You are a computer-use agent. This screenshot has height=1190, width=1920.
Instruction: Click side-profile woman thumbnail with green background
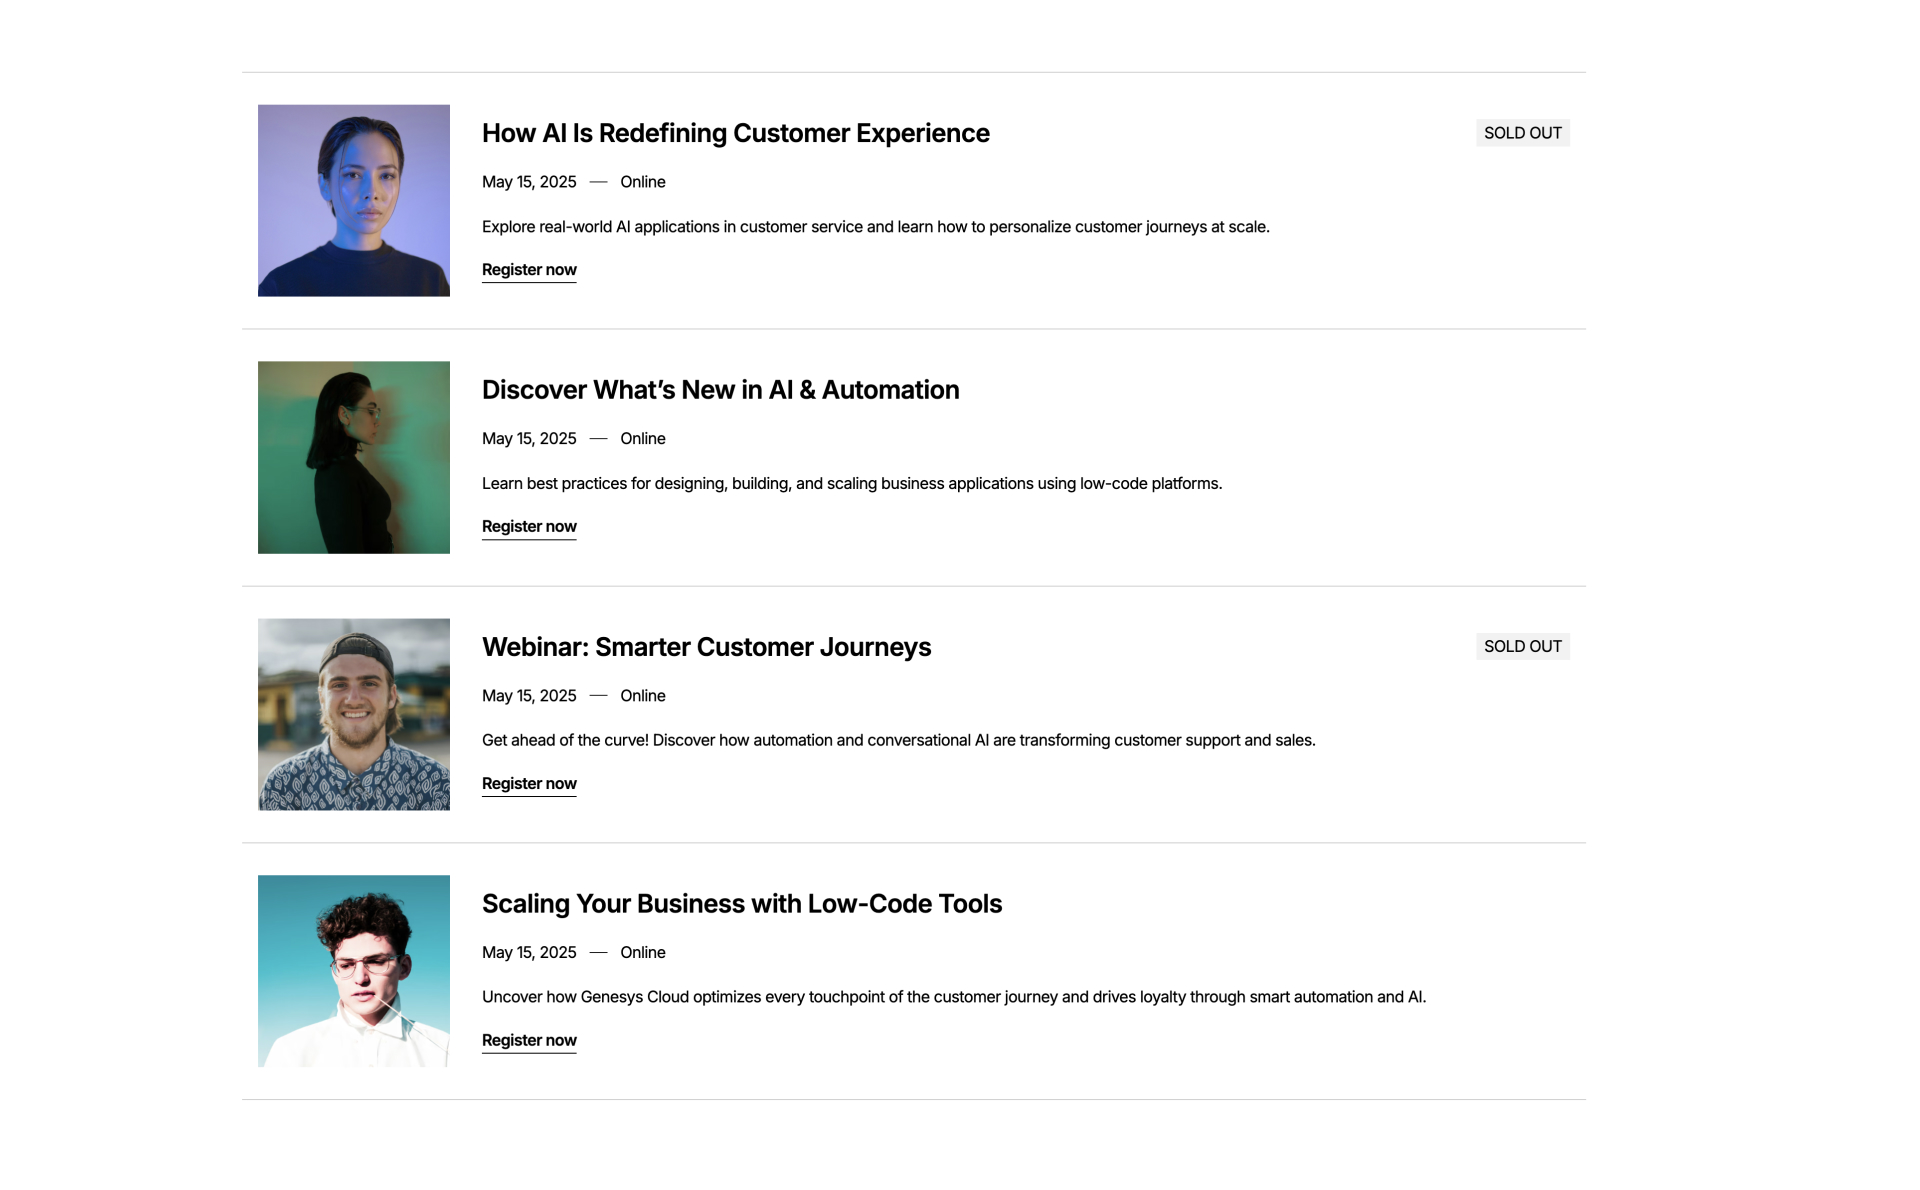[x=354, y=457]
